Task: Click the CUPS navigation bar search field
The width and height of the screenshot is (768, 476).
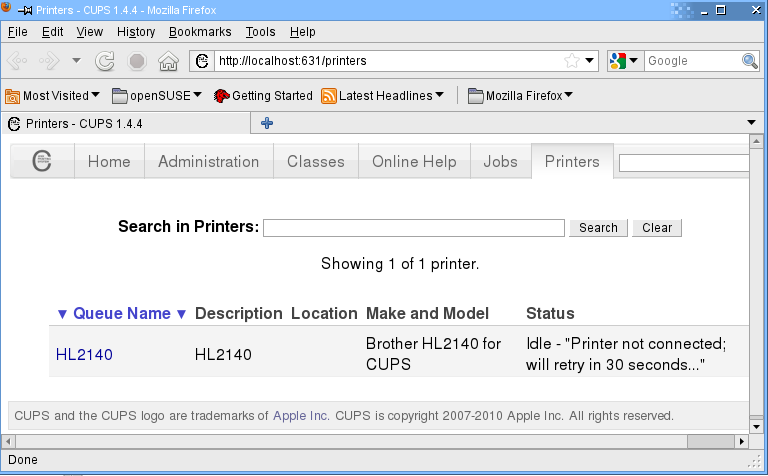Action: tap(684, 163)
